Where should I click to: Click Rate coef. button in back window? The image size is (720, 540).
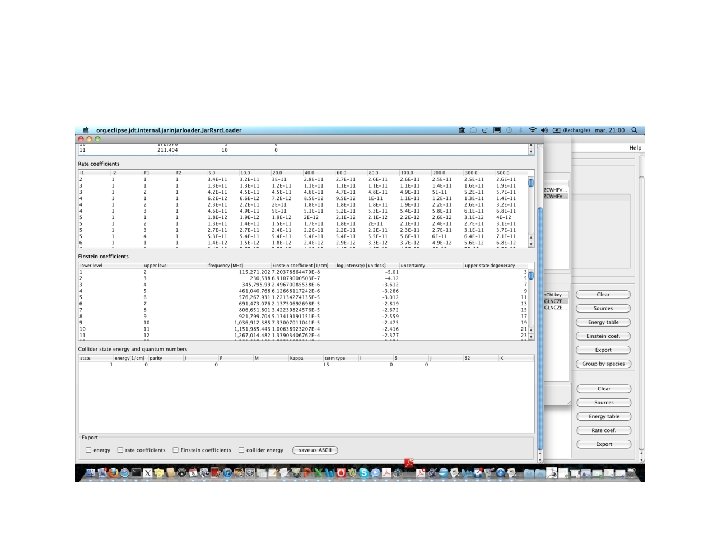[x=603, y=431]
